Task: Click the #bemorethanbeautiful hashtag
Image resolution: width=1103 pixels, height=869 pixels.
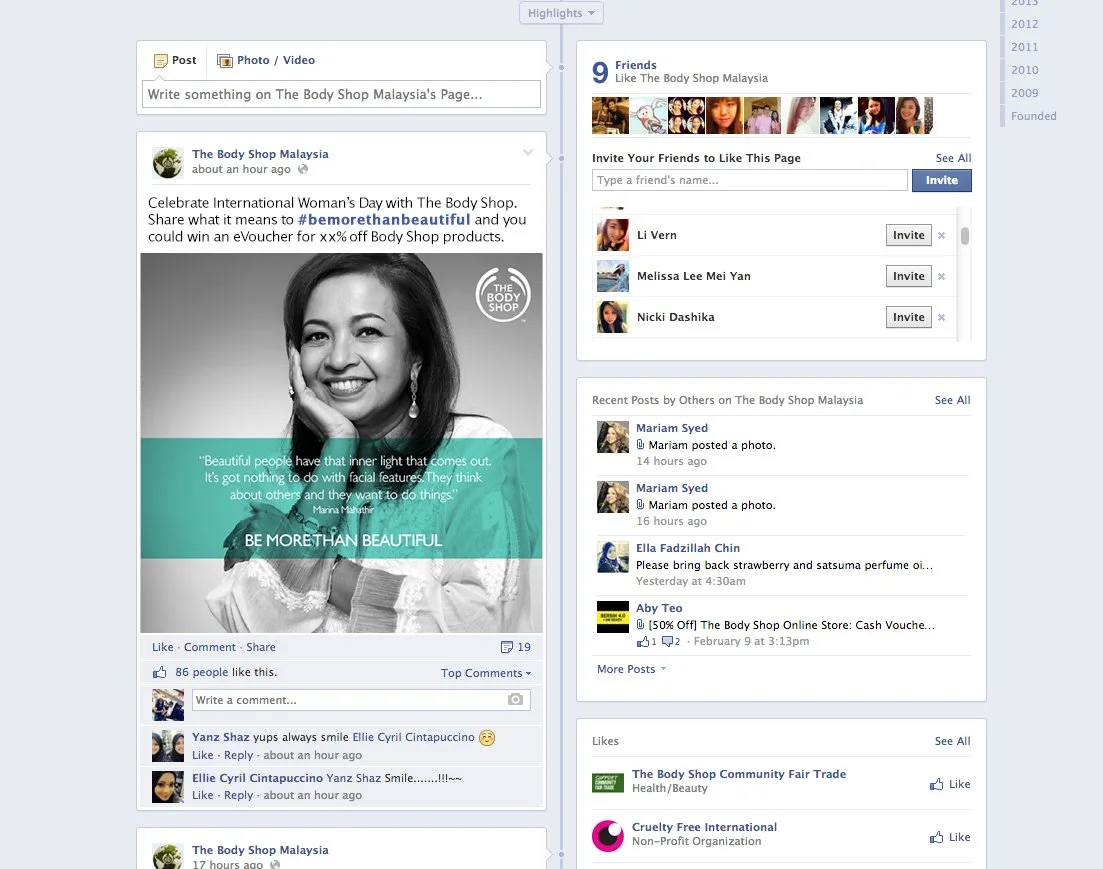Action: [x=383, y=220]
